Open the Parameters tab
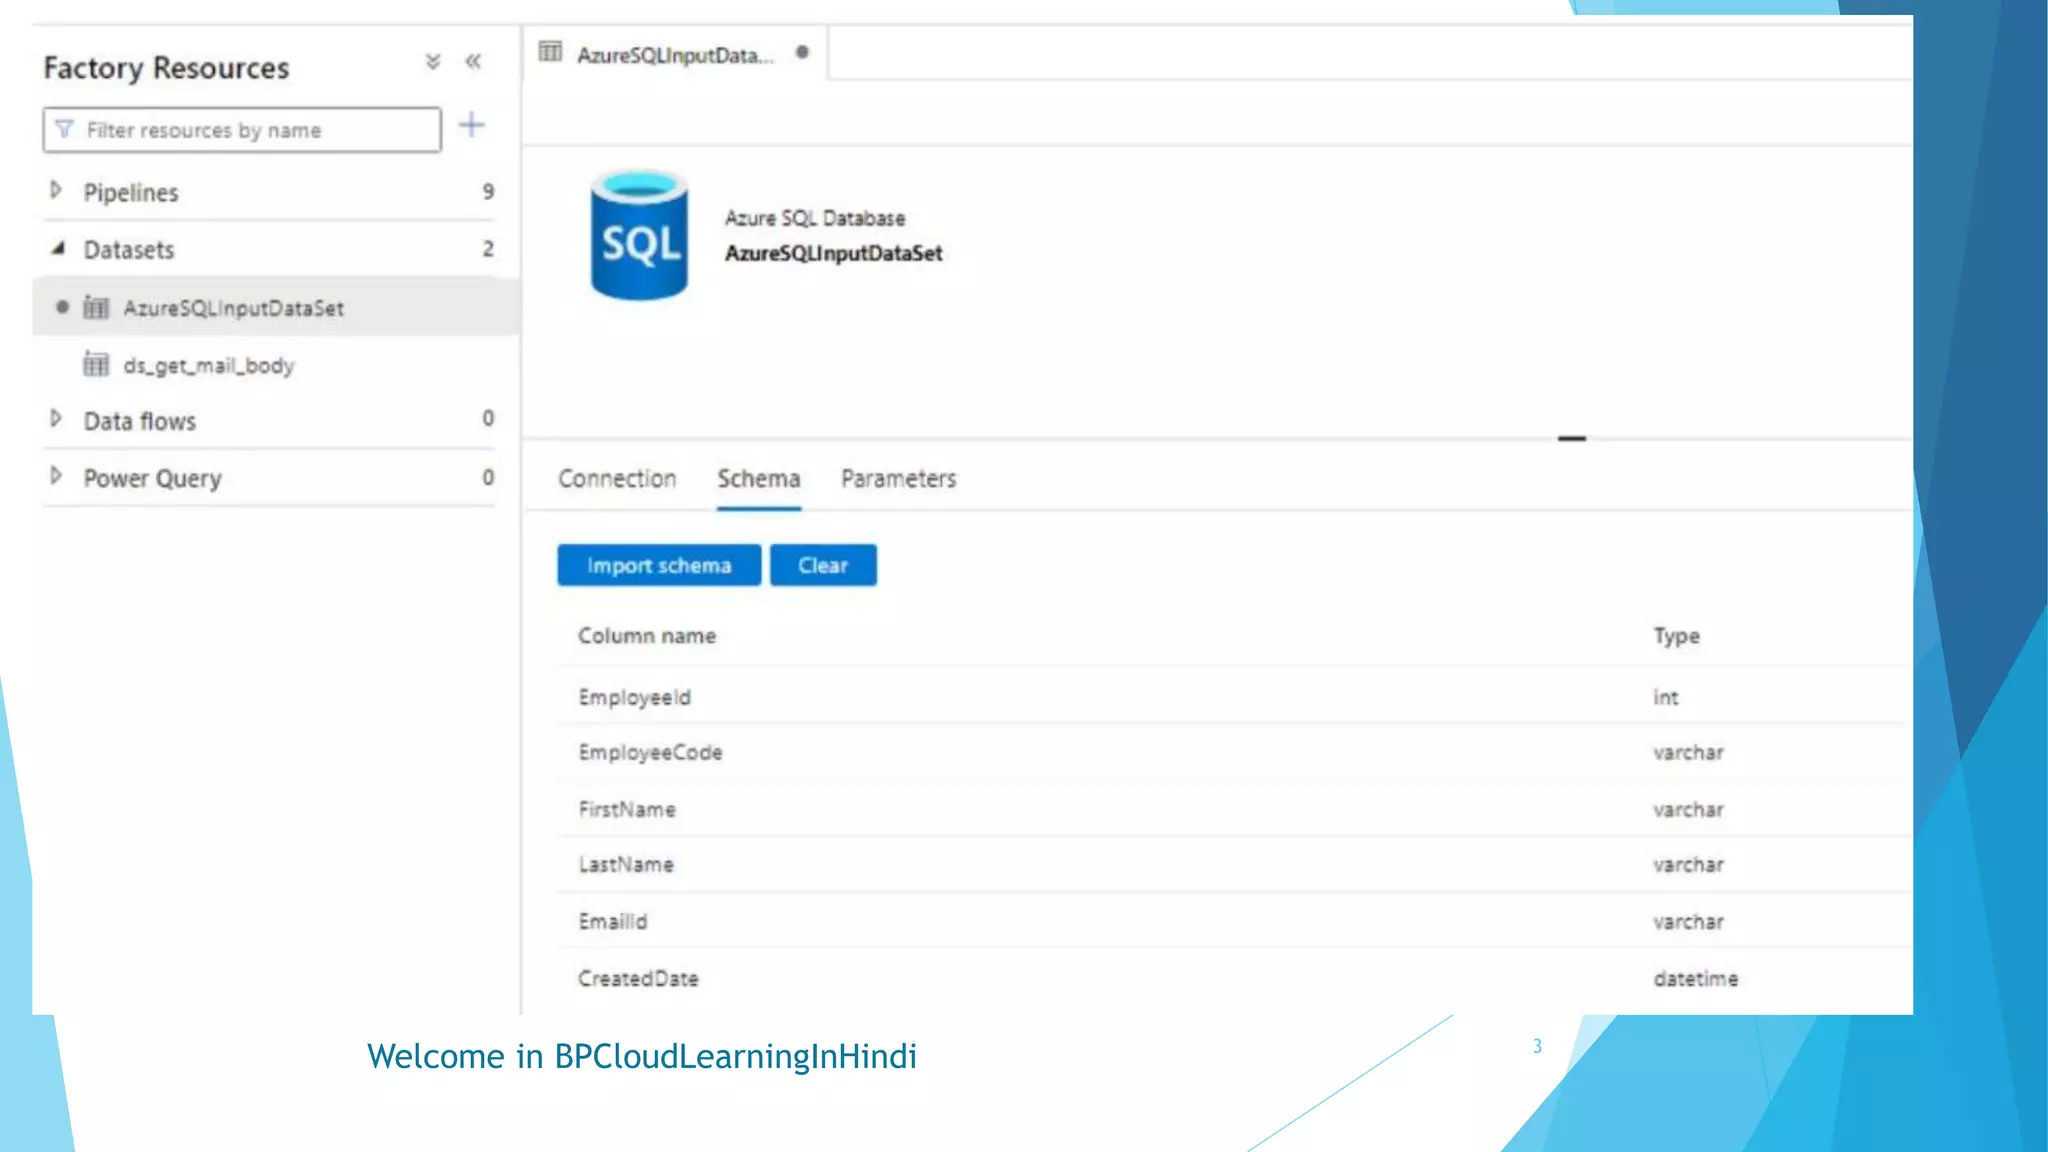Screen dimensions: 2048x1152 click(x=898, y=479)
